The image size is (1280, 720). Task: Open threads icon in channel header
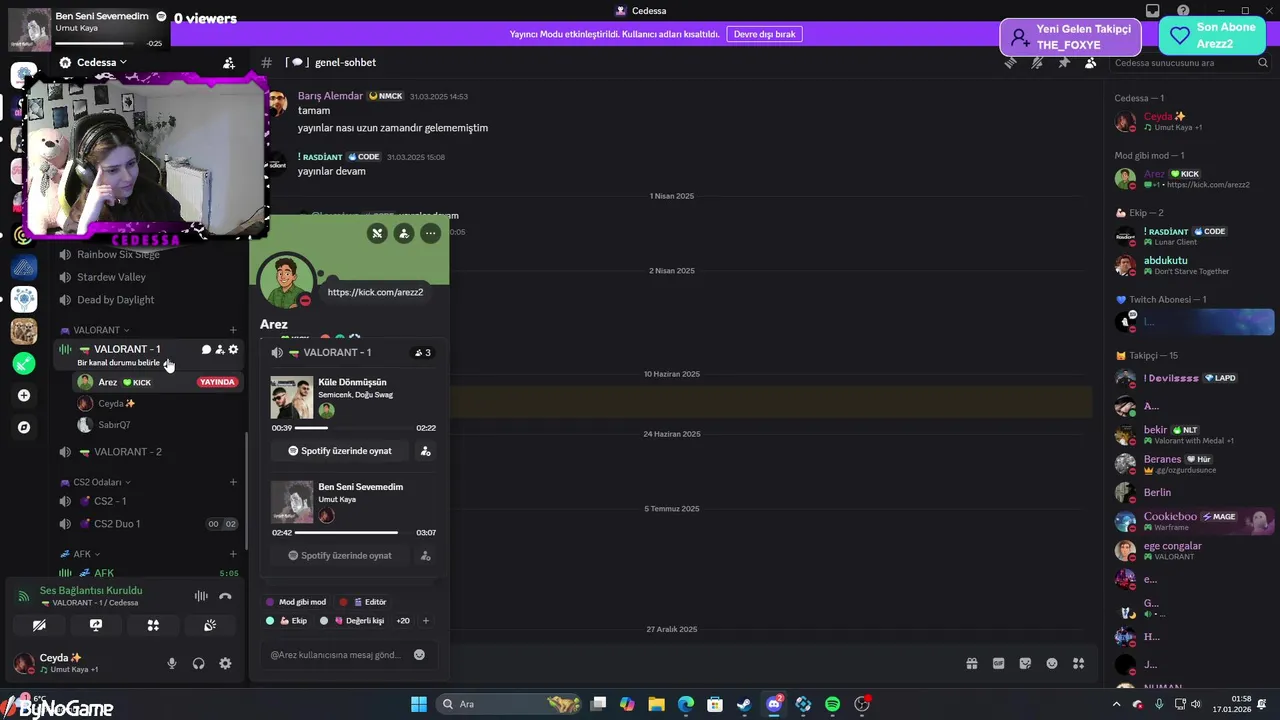coord(1011,62)
